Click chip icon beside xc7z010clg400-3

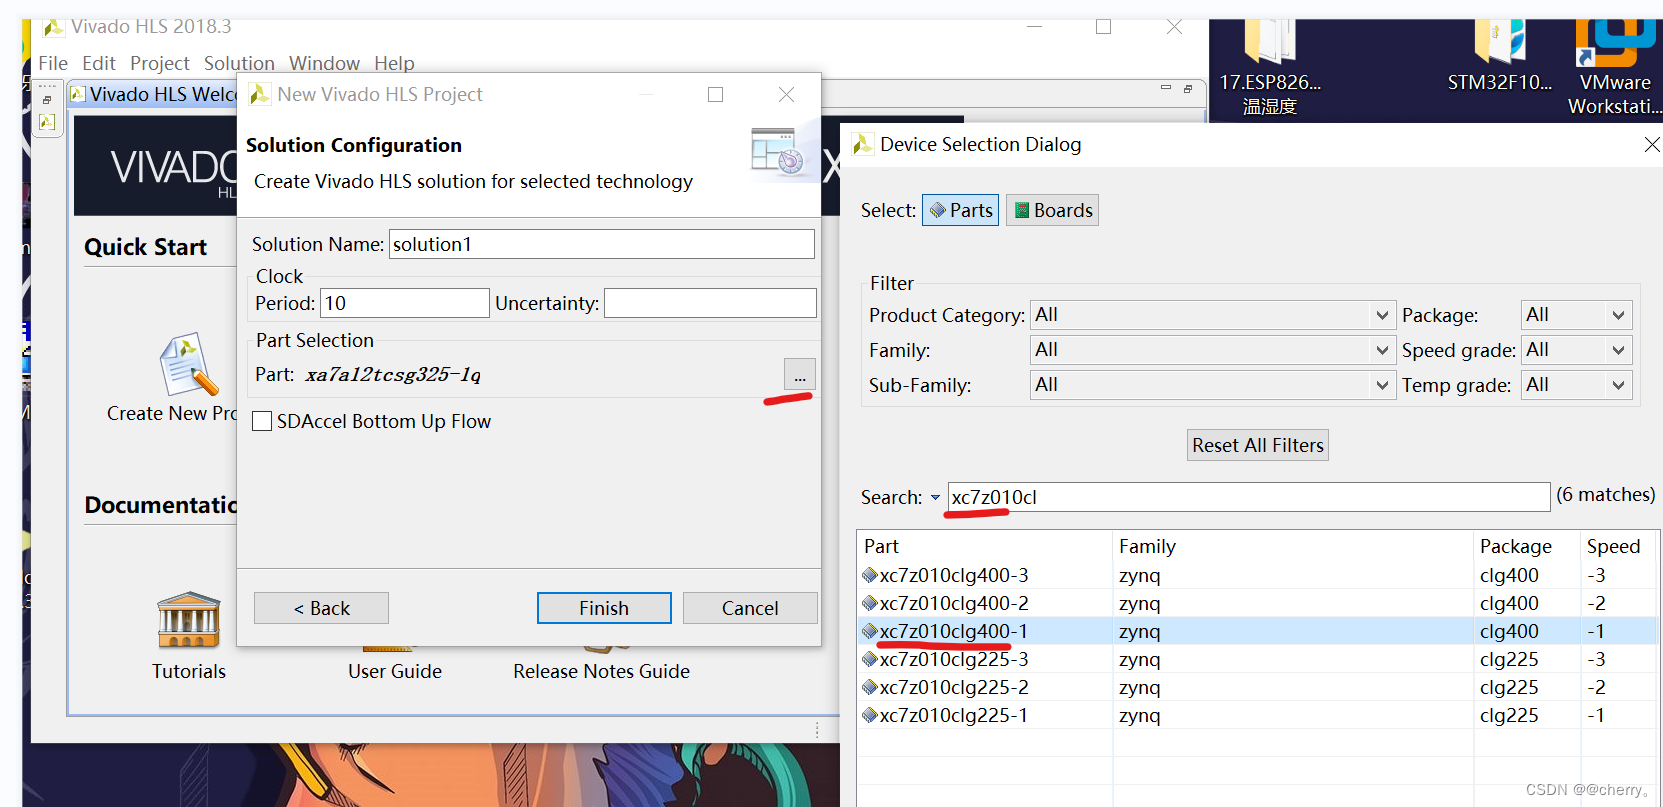[x=869, y=575]
